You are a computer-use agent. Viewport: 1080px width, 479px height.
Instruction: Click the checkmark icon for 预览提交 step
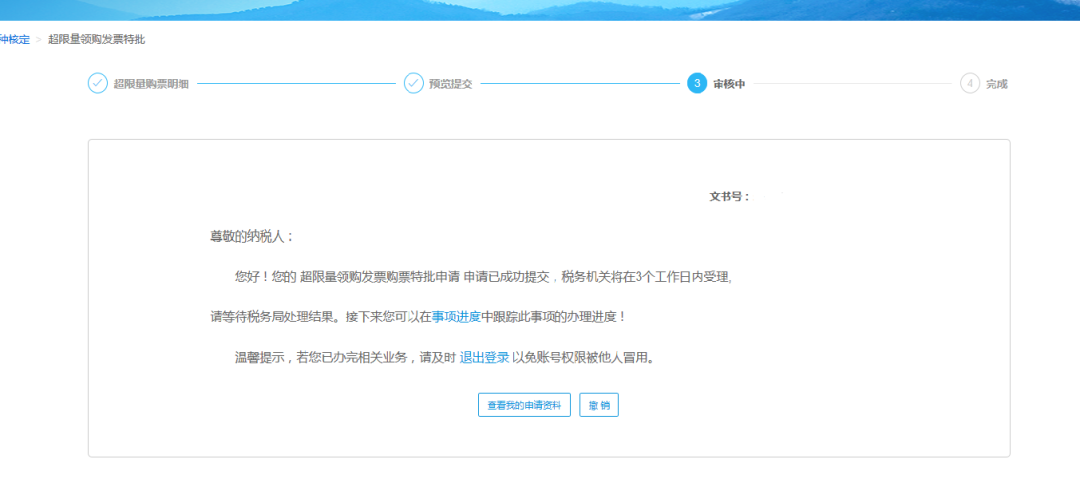413,83
